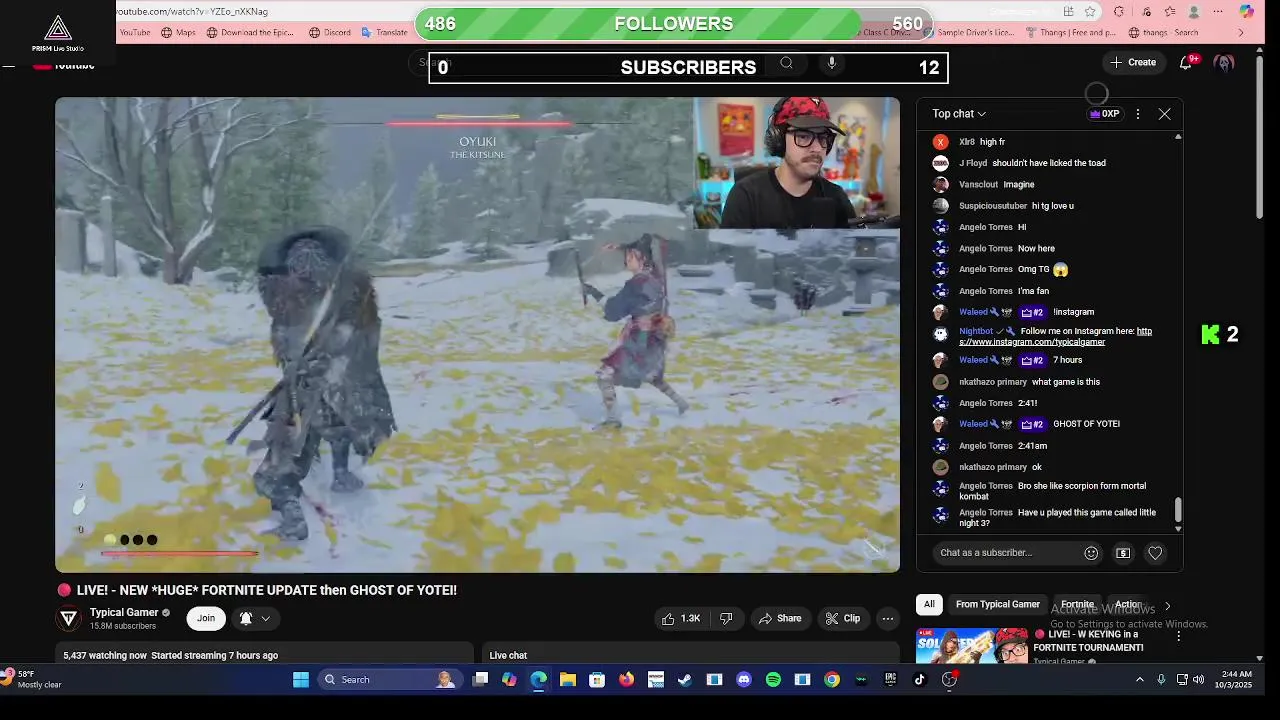This screenshot has height=720, width=1280.
Task: Open Microsoft Store from the taskbar
Action: coord(597,680)
